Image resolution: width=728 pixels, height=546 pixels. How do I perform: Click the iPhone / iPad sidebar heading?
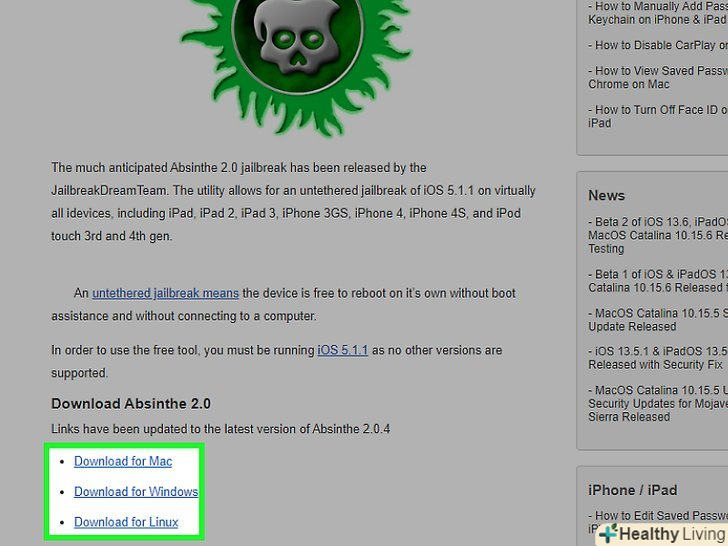(632, 490)
